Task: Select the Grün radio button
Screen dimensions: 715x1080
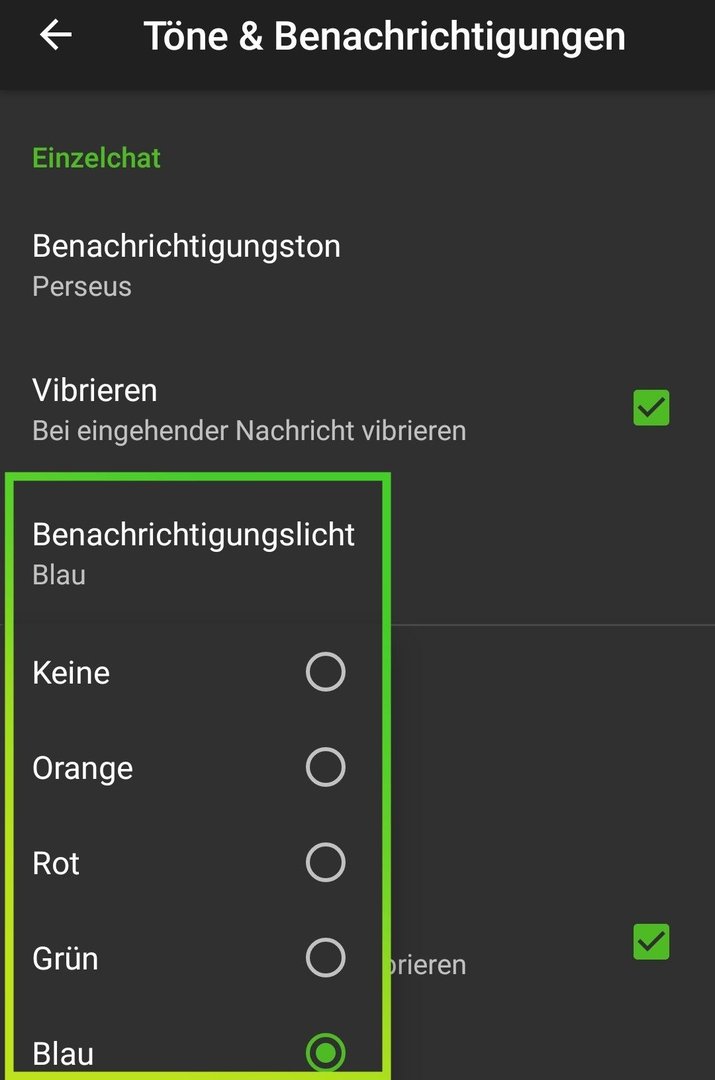Action: 325,957
